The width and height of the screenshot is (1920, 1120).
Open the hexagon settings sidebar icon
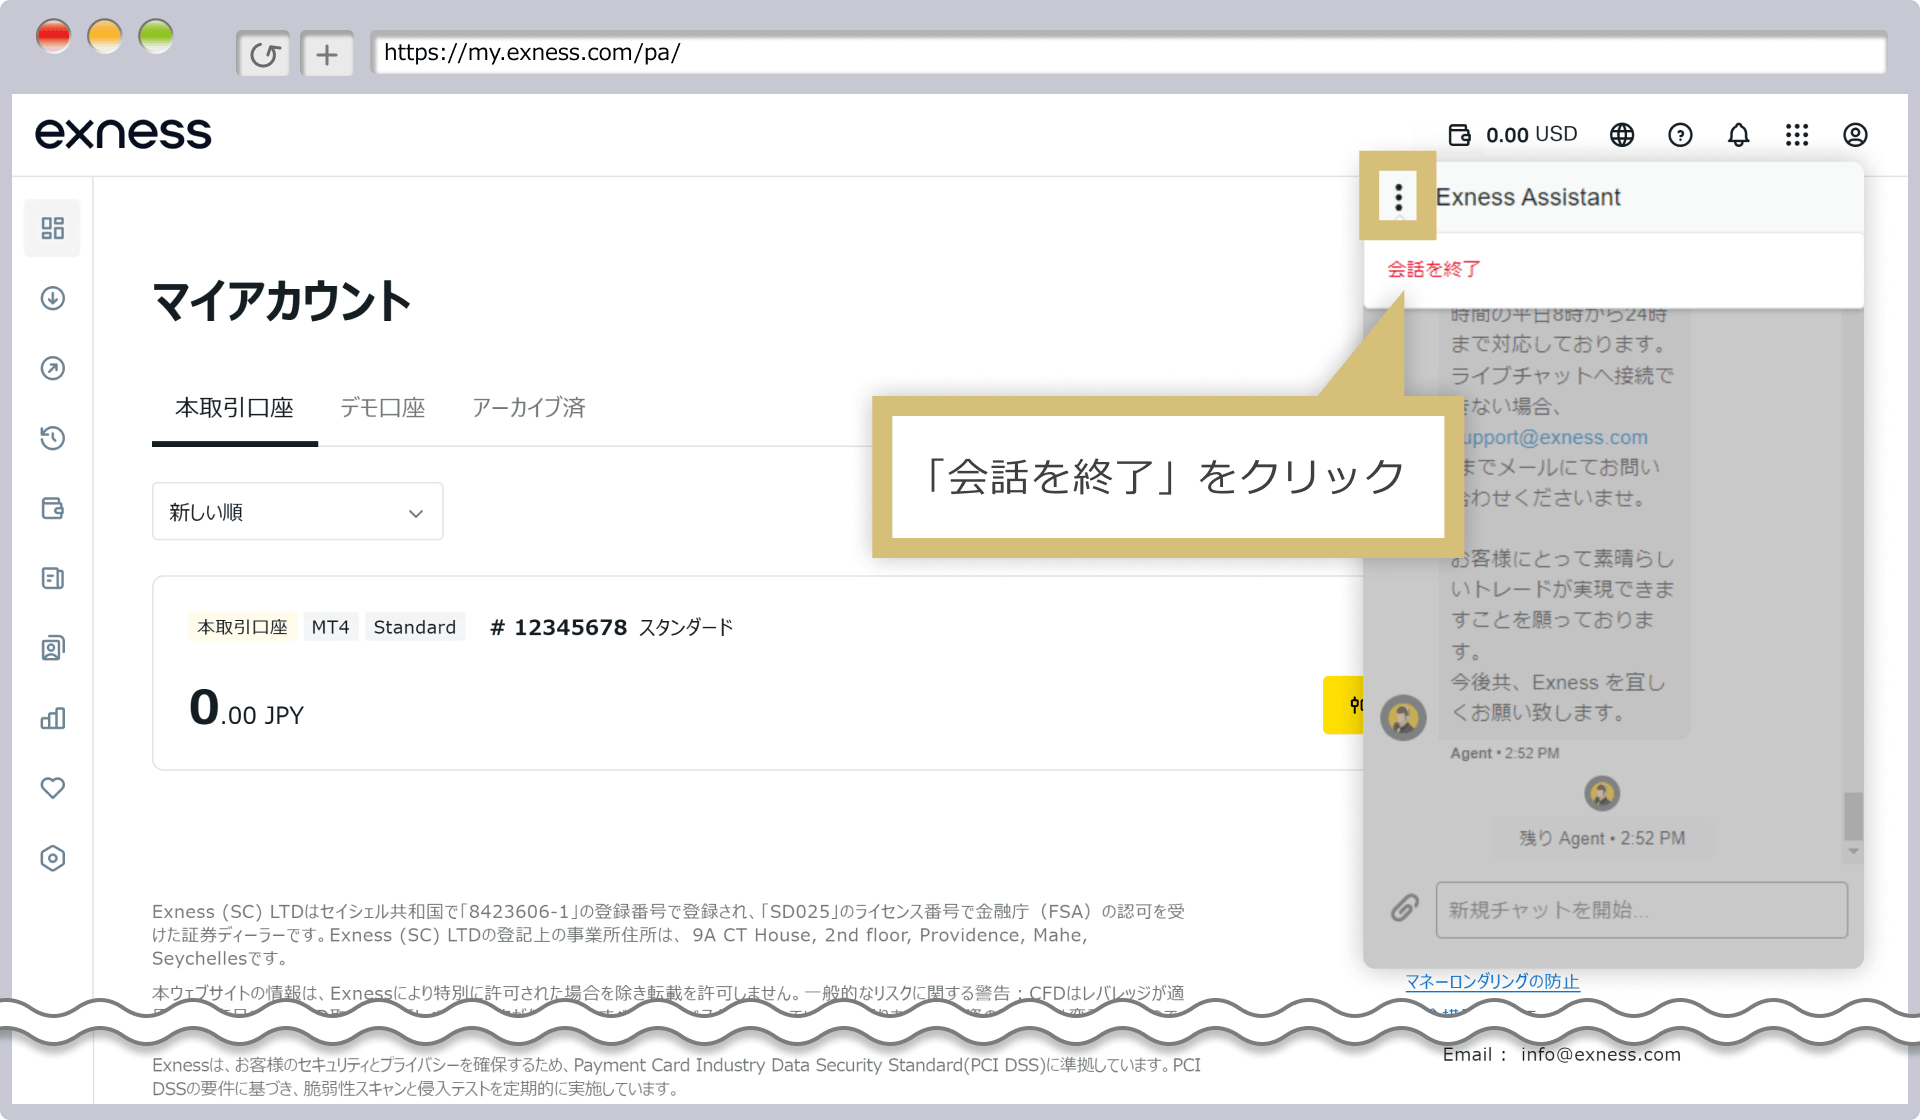coord(52,858)
